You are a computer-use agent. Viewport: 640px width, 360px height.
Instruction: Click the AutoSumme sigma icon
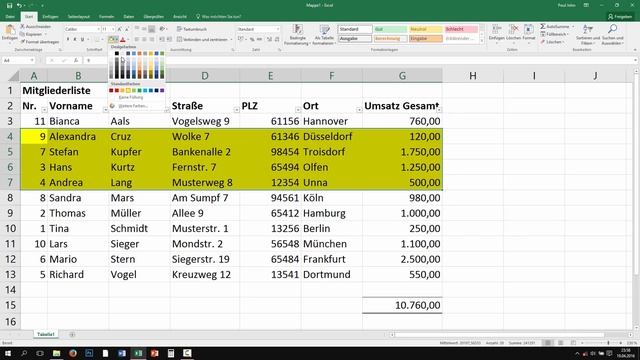pos(543,27)
